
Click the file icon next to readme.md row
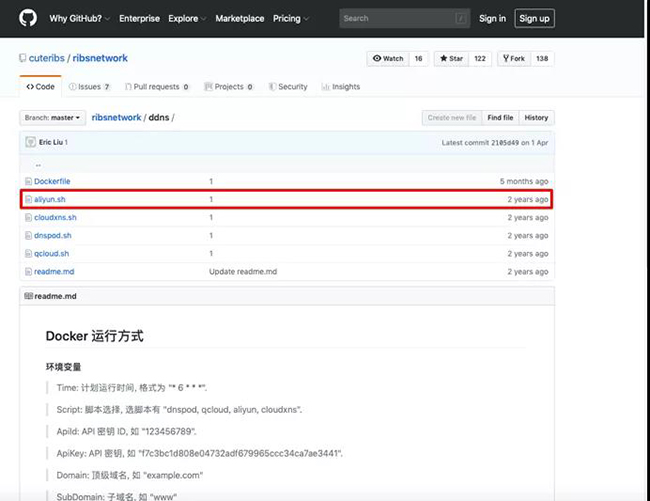28,272
